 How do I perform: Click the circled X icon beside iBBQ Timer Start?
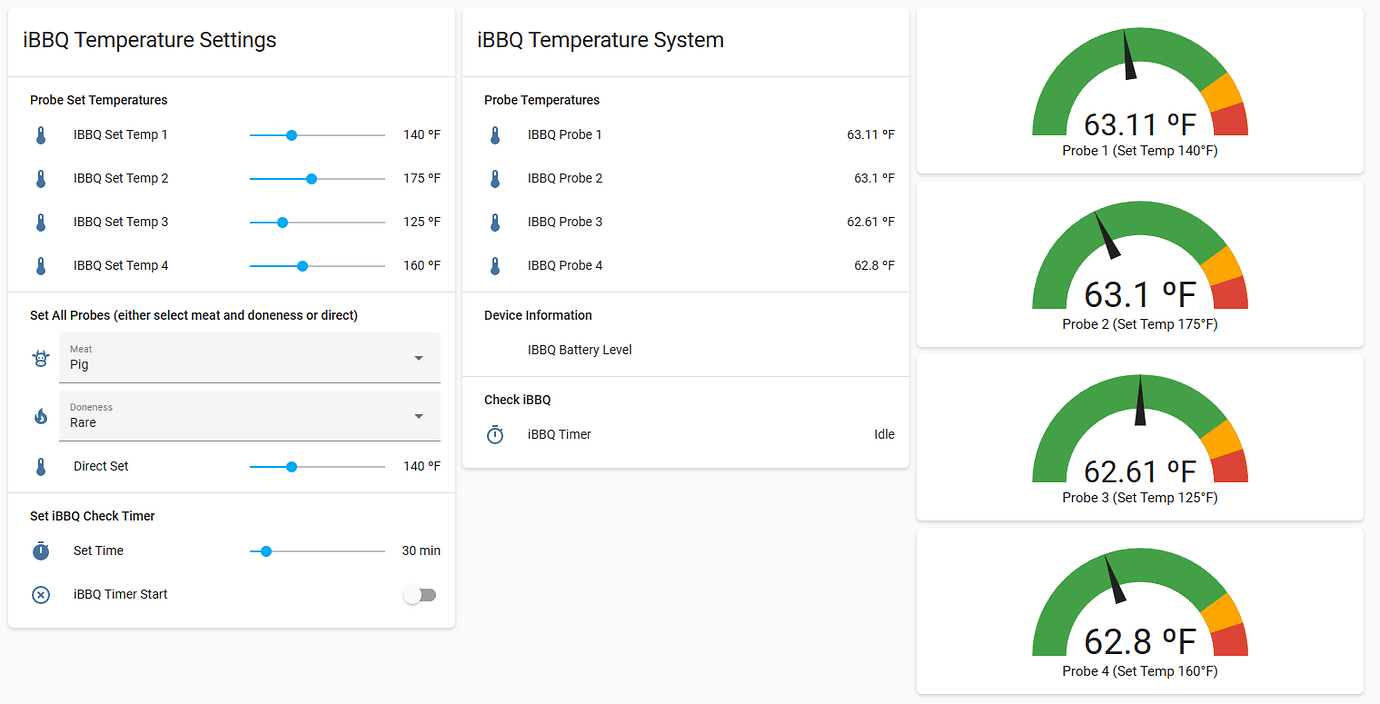40,594
